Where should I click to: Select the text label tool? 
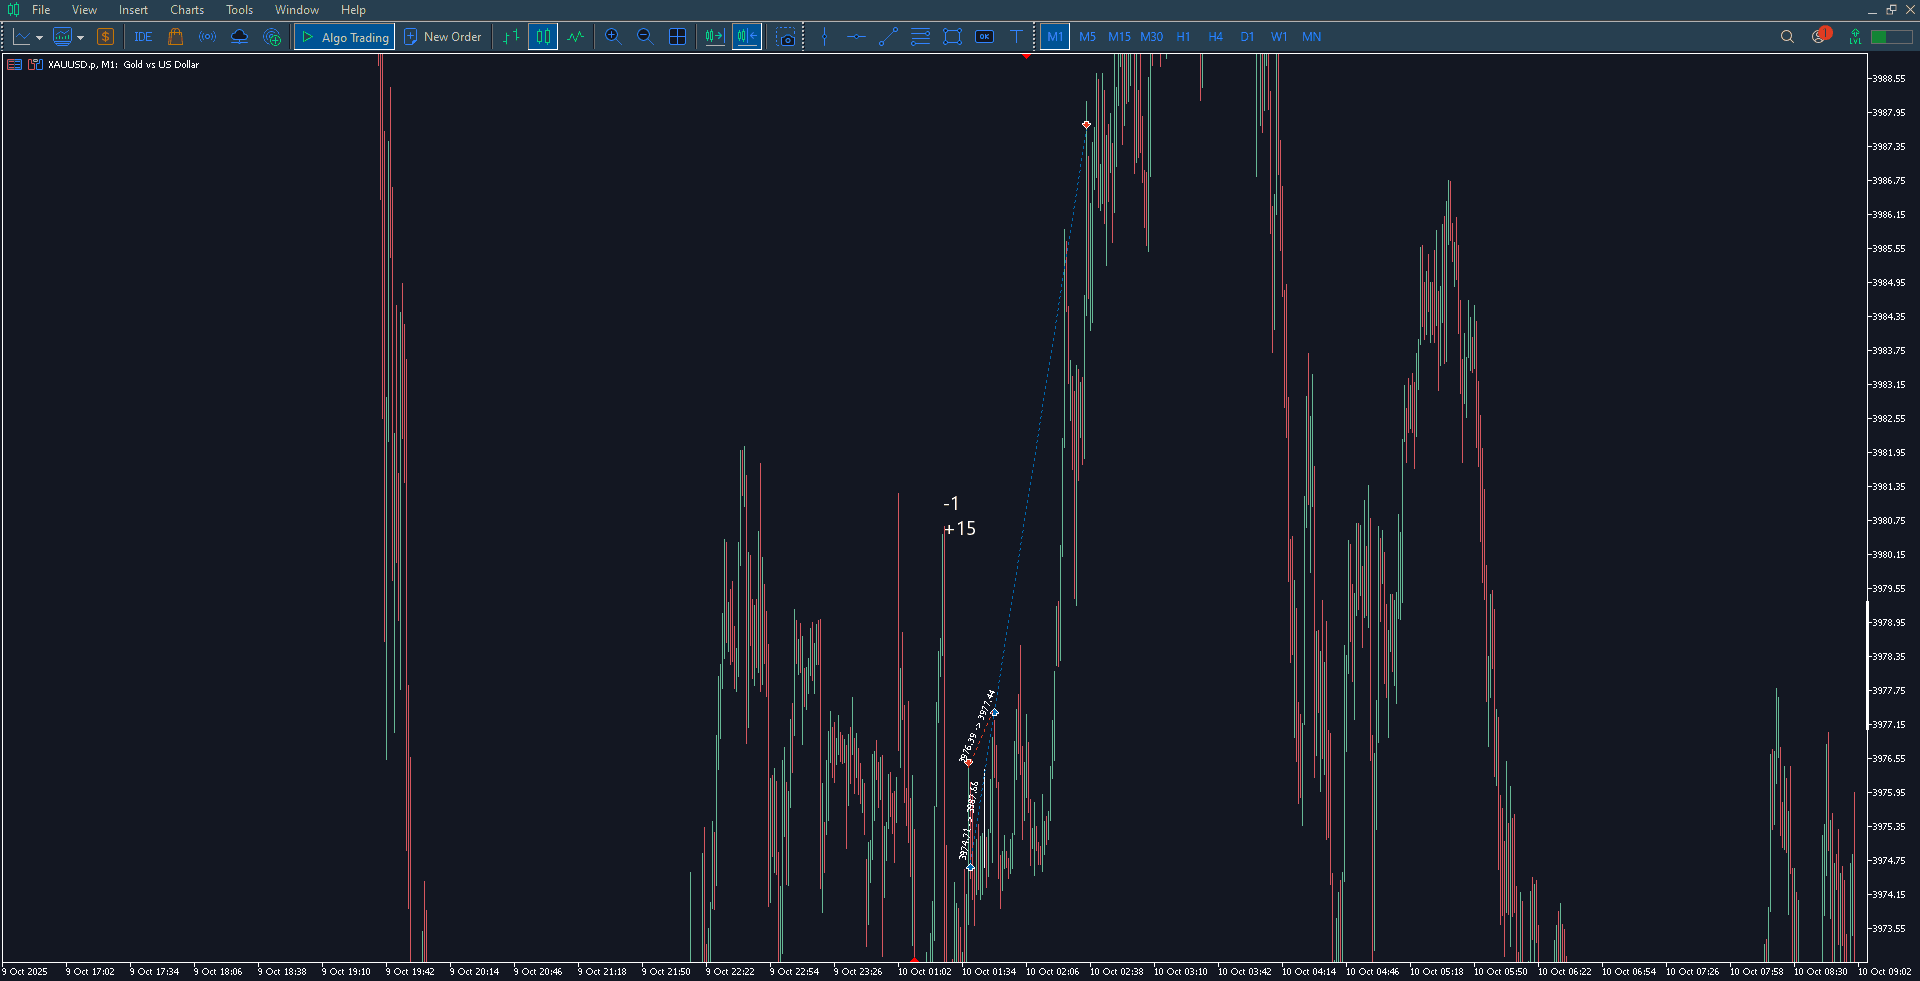[x=1016, y=37]
